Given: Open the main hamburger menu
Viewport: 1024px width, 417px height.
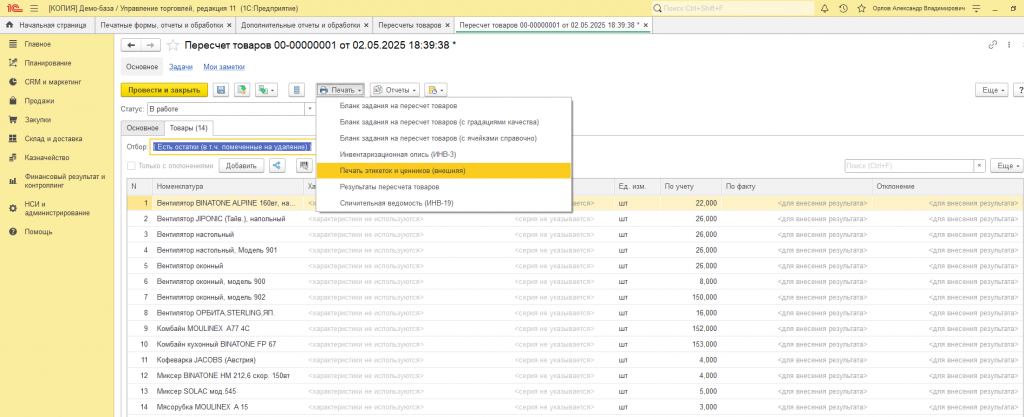Looking at the screenshot, I should click(34, 8).
